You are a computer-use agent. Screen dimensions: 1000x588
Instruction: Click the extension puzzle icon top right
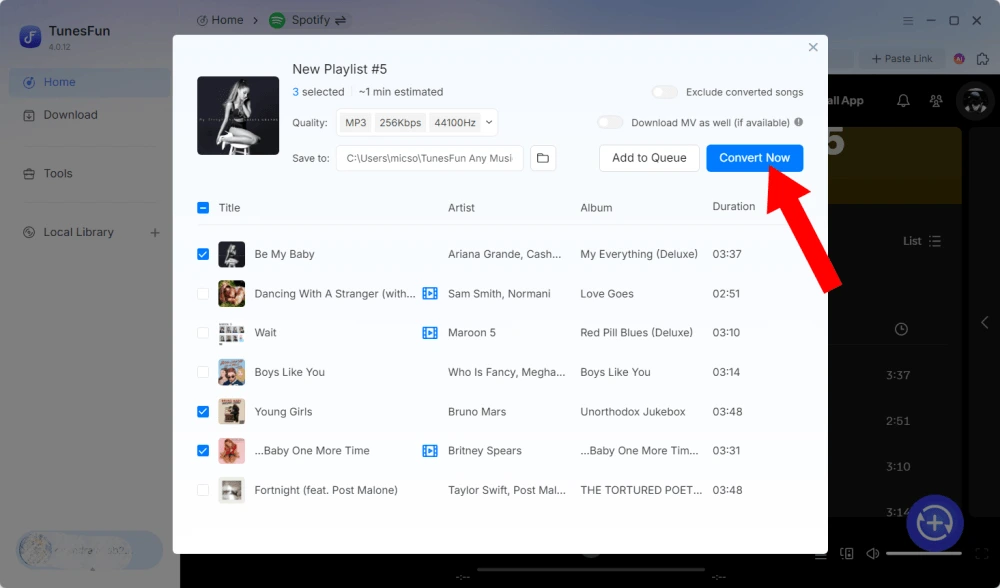tap(983, 59)
